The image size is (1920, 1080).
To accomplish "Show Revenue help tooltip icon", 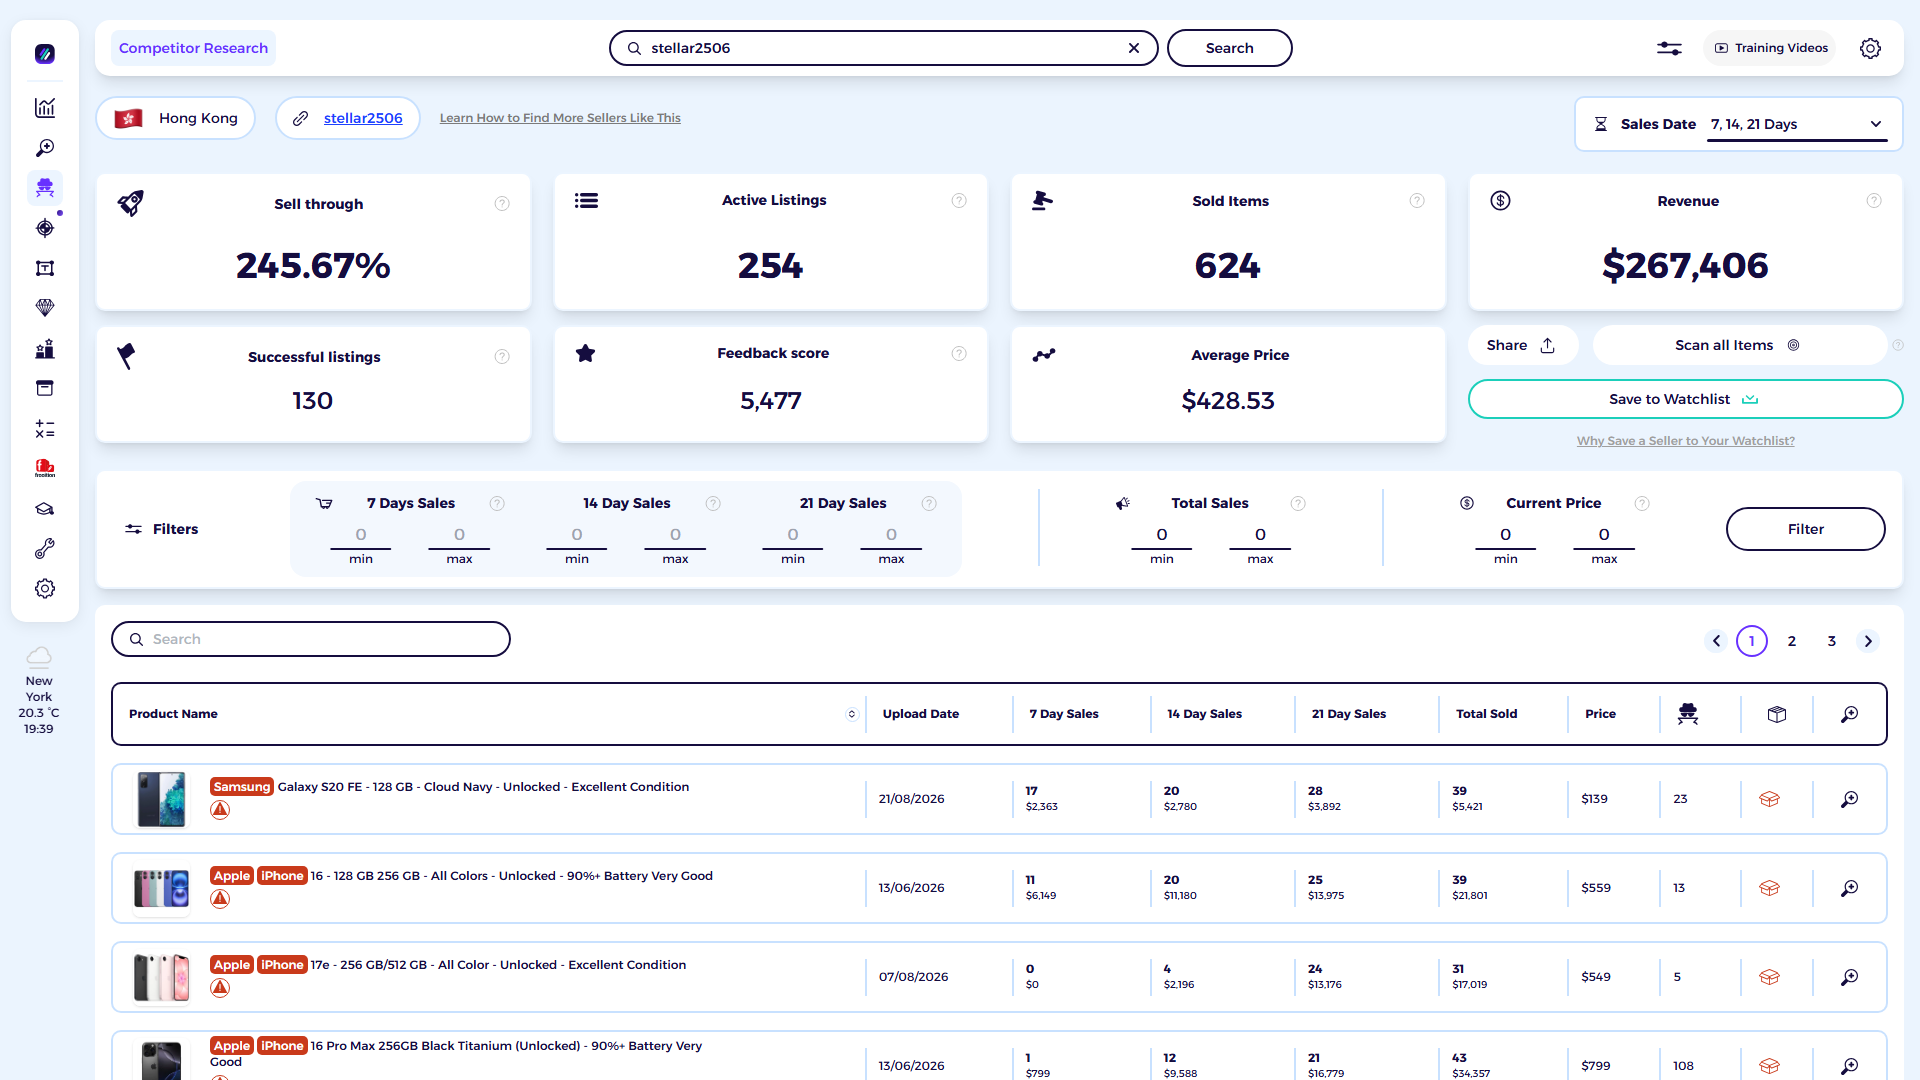I will (1874, 201).
